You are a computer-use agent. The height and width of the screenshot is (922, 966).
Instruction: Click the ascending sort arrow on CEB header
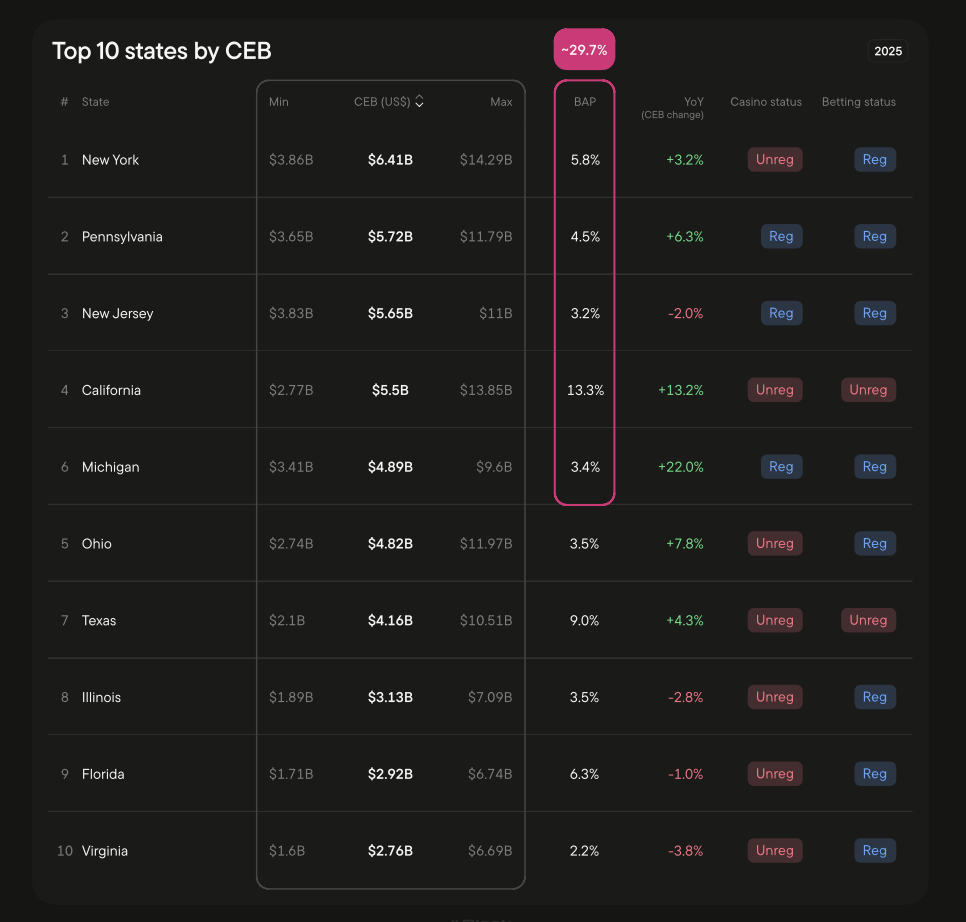420,98
